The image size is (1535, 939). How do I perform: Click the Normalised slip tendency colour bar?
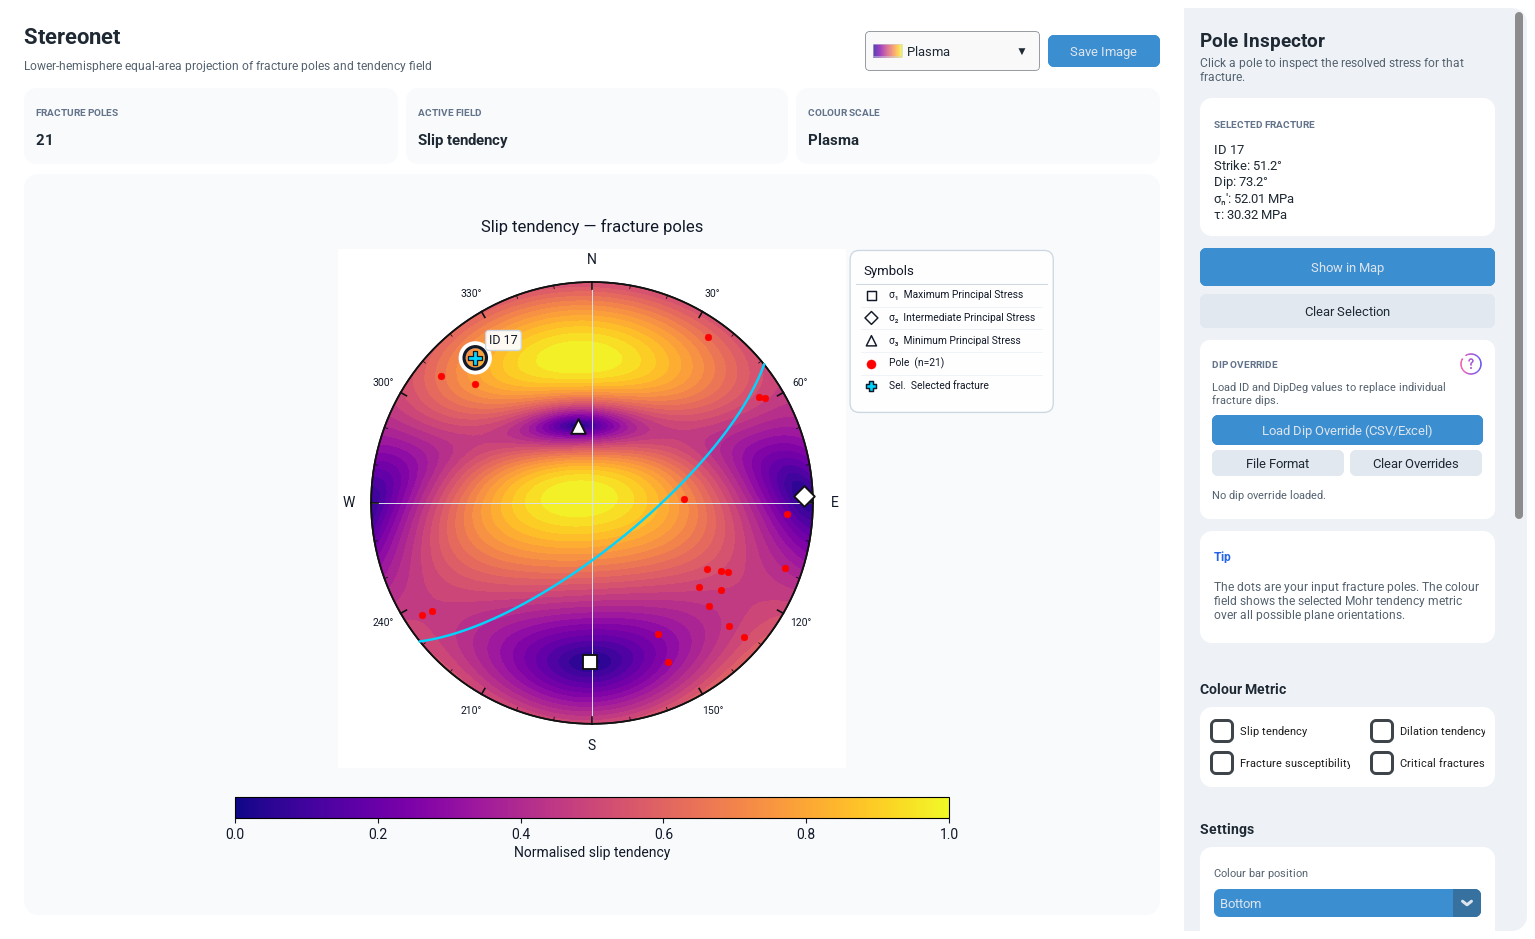pos(592,808)
